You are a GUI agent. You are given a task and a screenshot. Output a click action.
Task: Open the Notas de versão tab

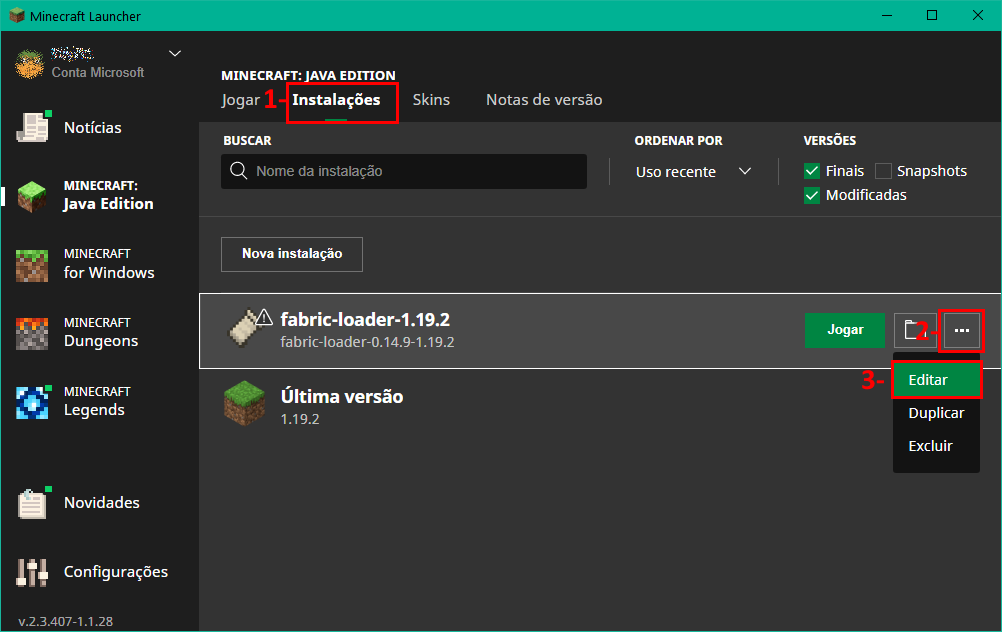(544, 100)
